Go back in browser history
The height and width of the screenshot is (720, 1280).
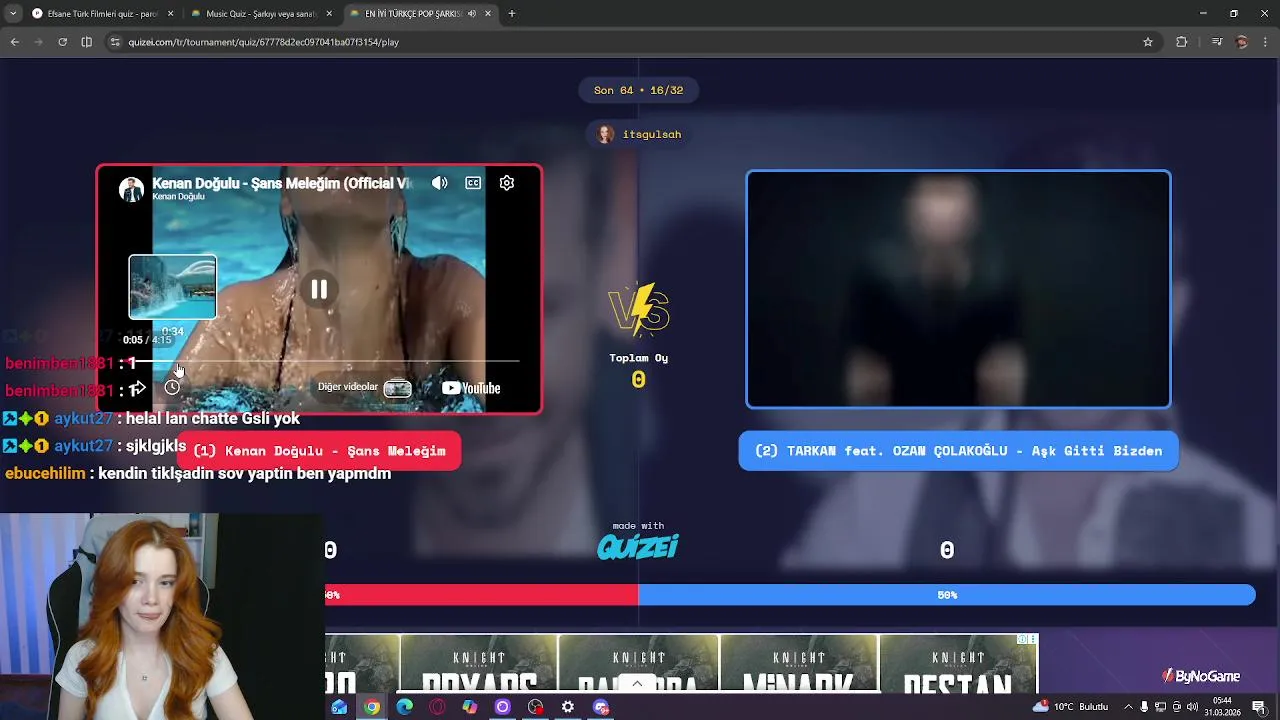(14, 42)
